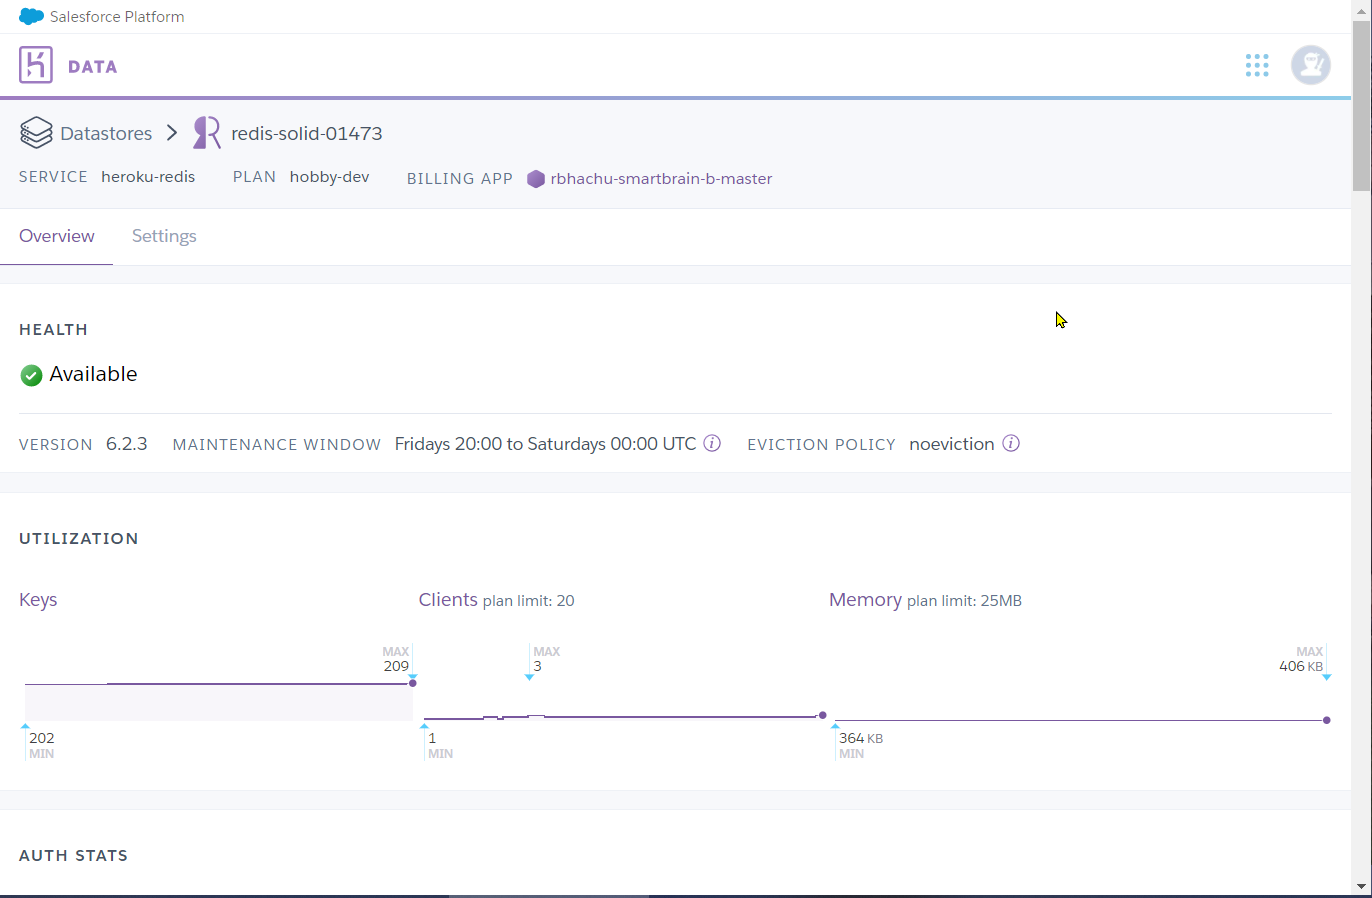The width and height of the screenshot is (1372, 898).
Task: Click the hobby-dev plan value
Action: click(329, 177)
